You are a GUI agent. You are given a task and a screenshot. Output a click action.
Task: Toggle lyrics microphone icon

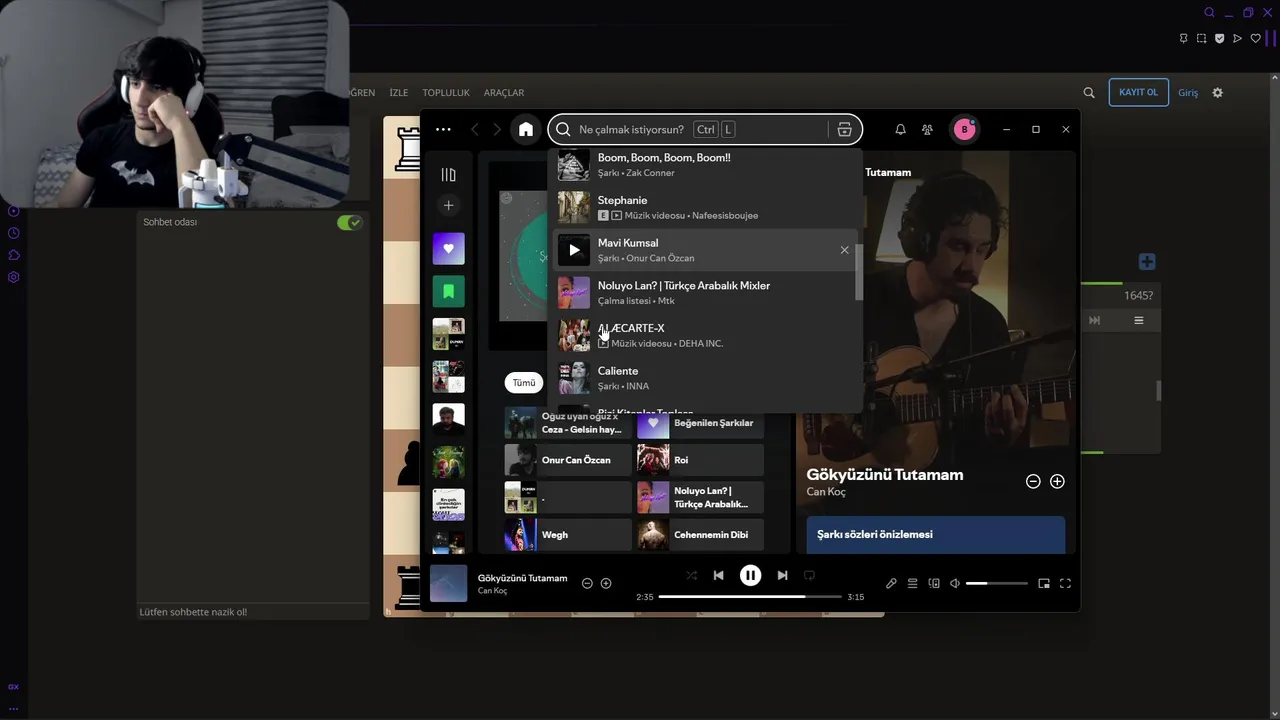891,583
